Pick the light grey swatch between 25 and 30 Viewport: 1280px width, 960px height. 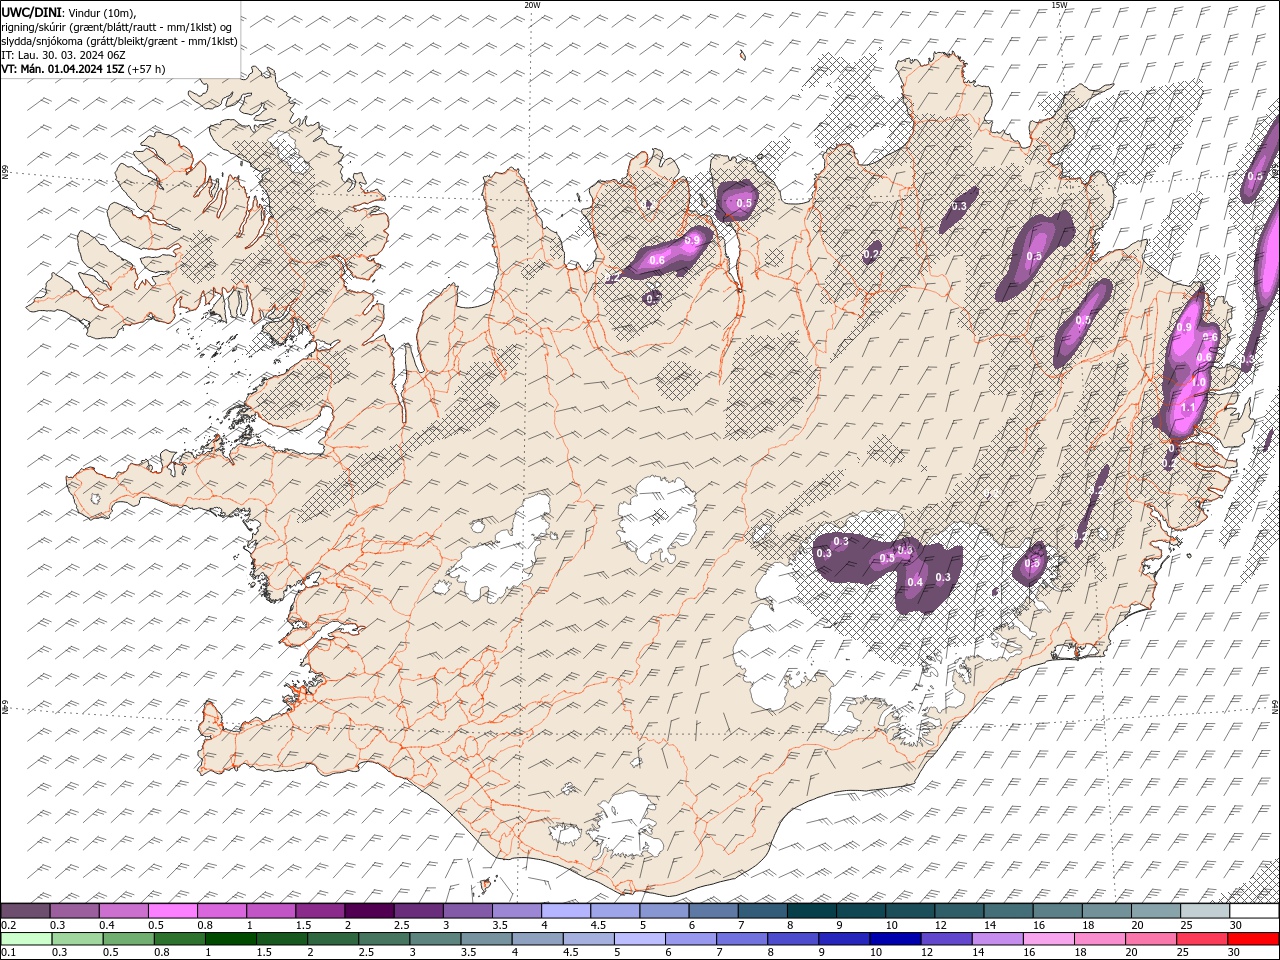click(x=1204, y=911)
